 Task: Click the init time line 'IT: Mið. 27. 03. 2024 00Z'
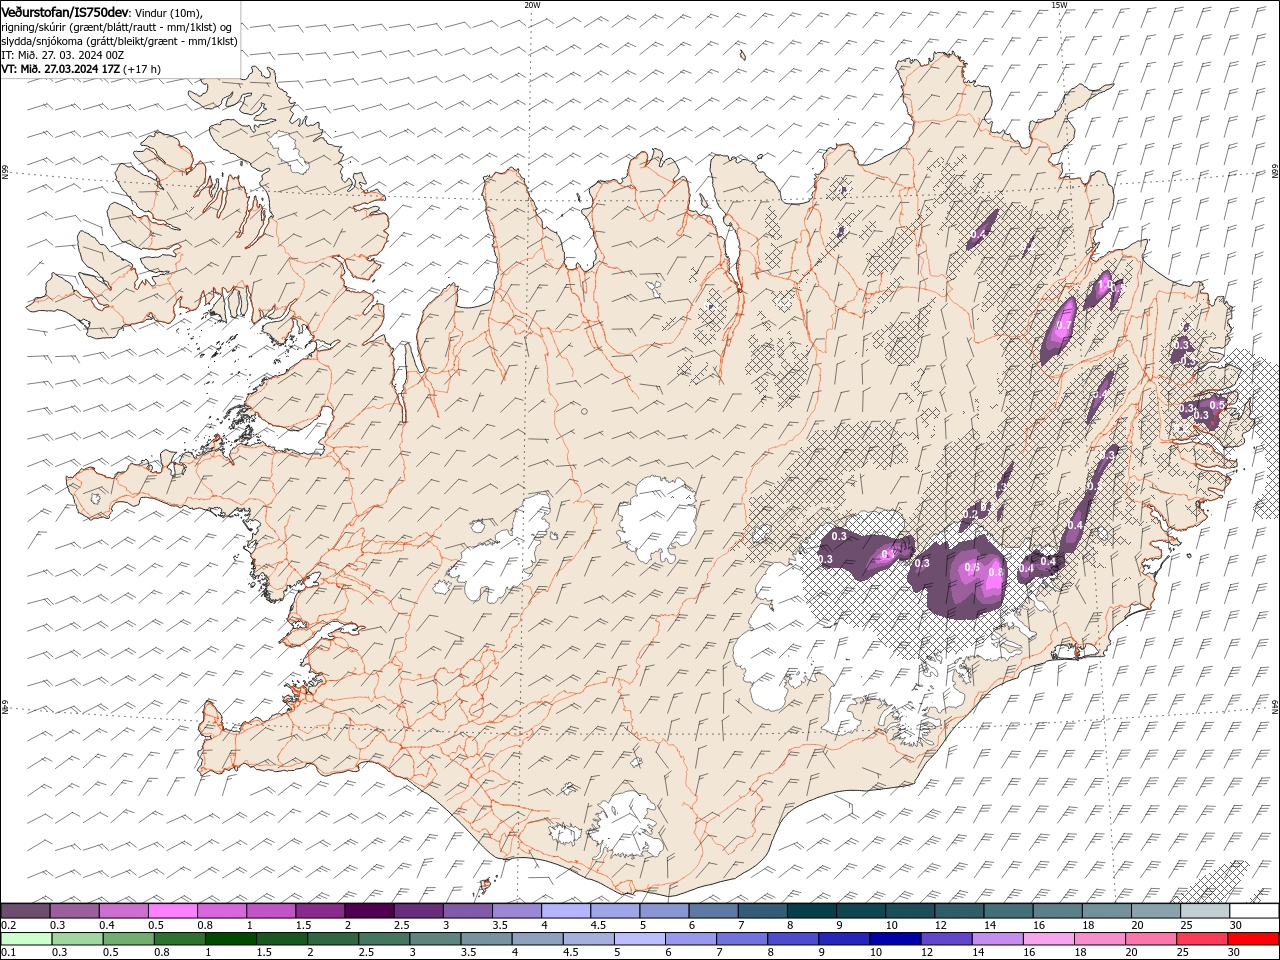(62, 55)
